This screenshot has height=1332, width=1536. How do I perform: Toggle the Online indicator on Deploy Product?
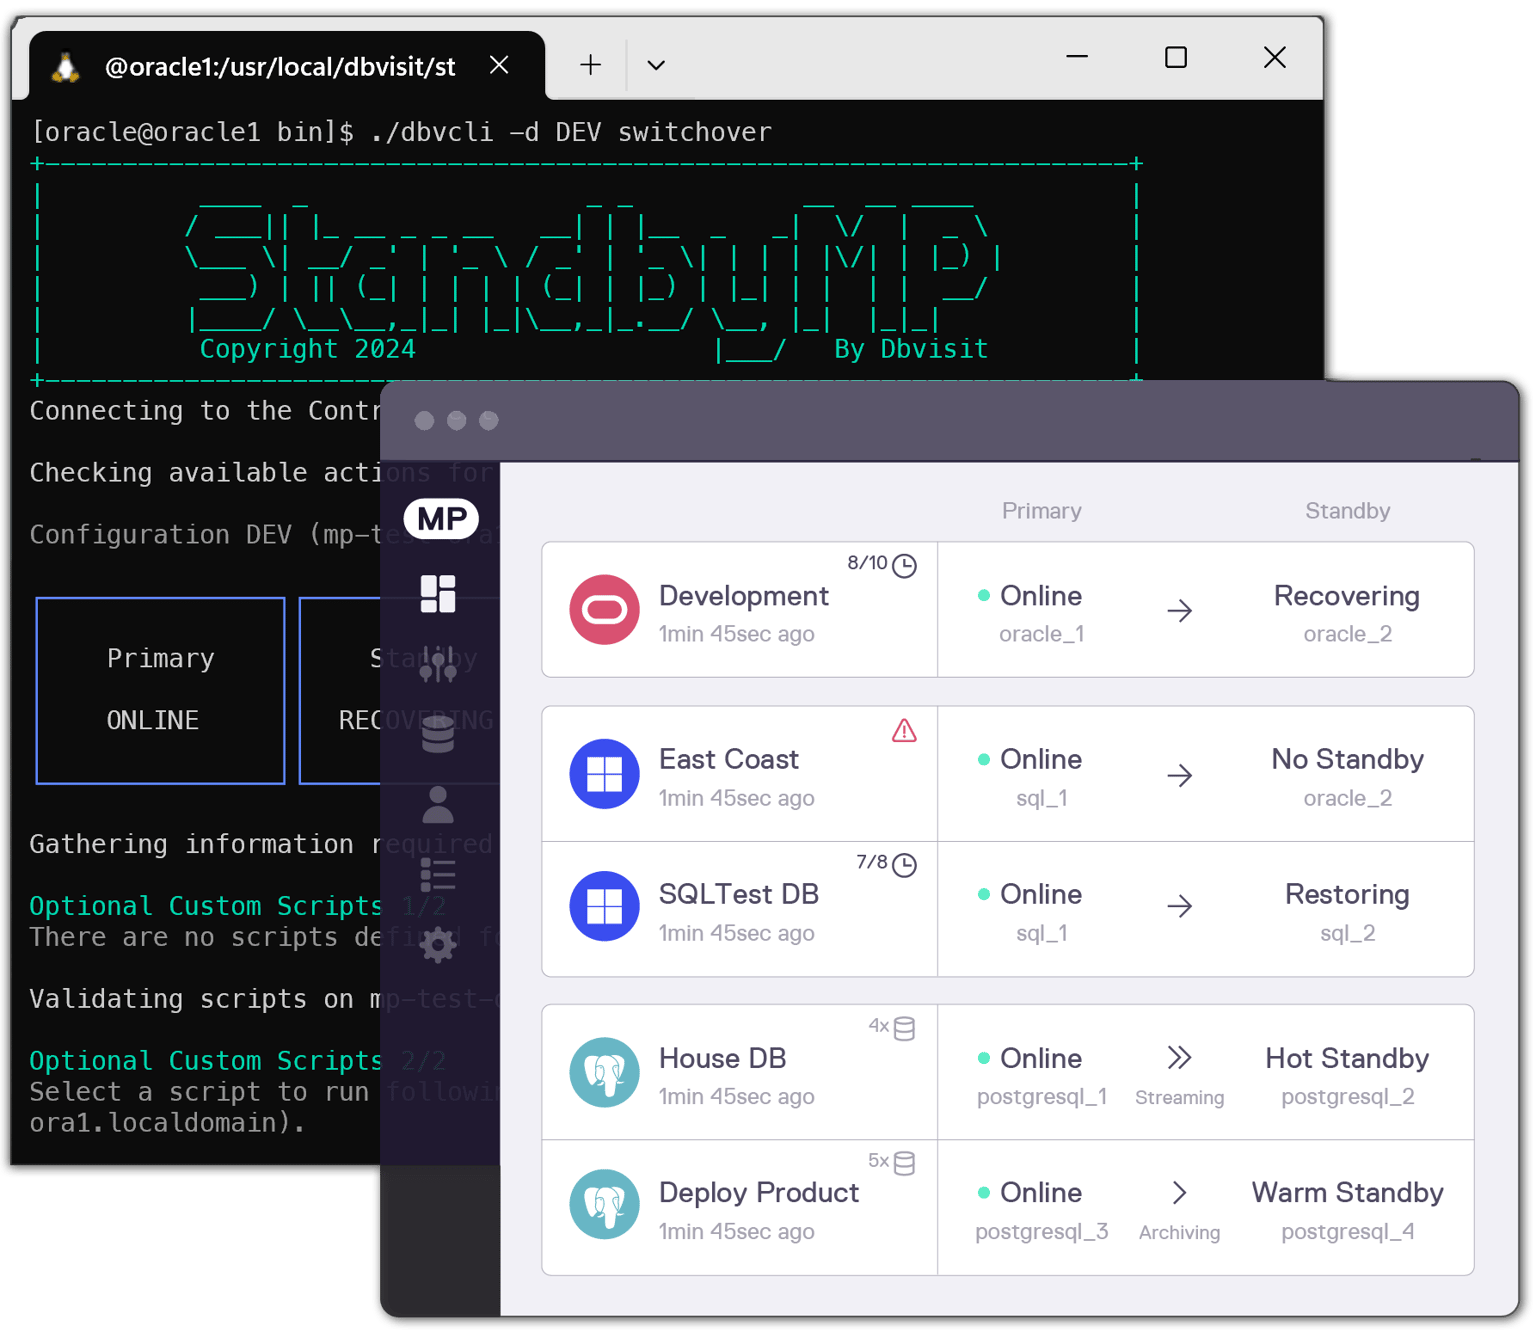[x=984, y=1193]
